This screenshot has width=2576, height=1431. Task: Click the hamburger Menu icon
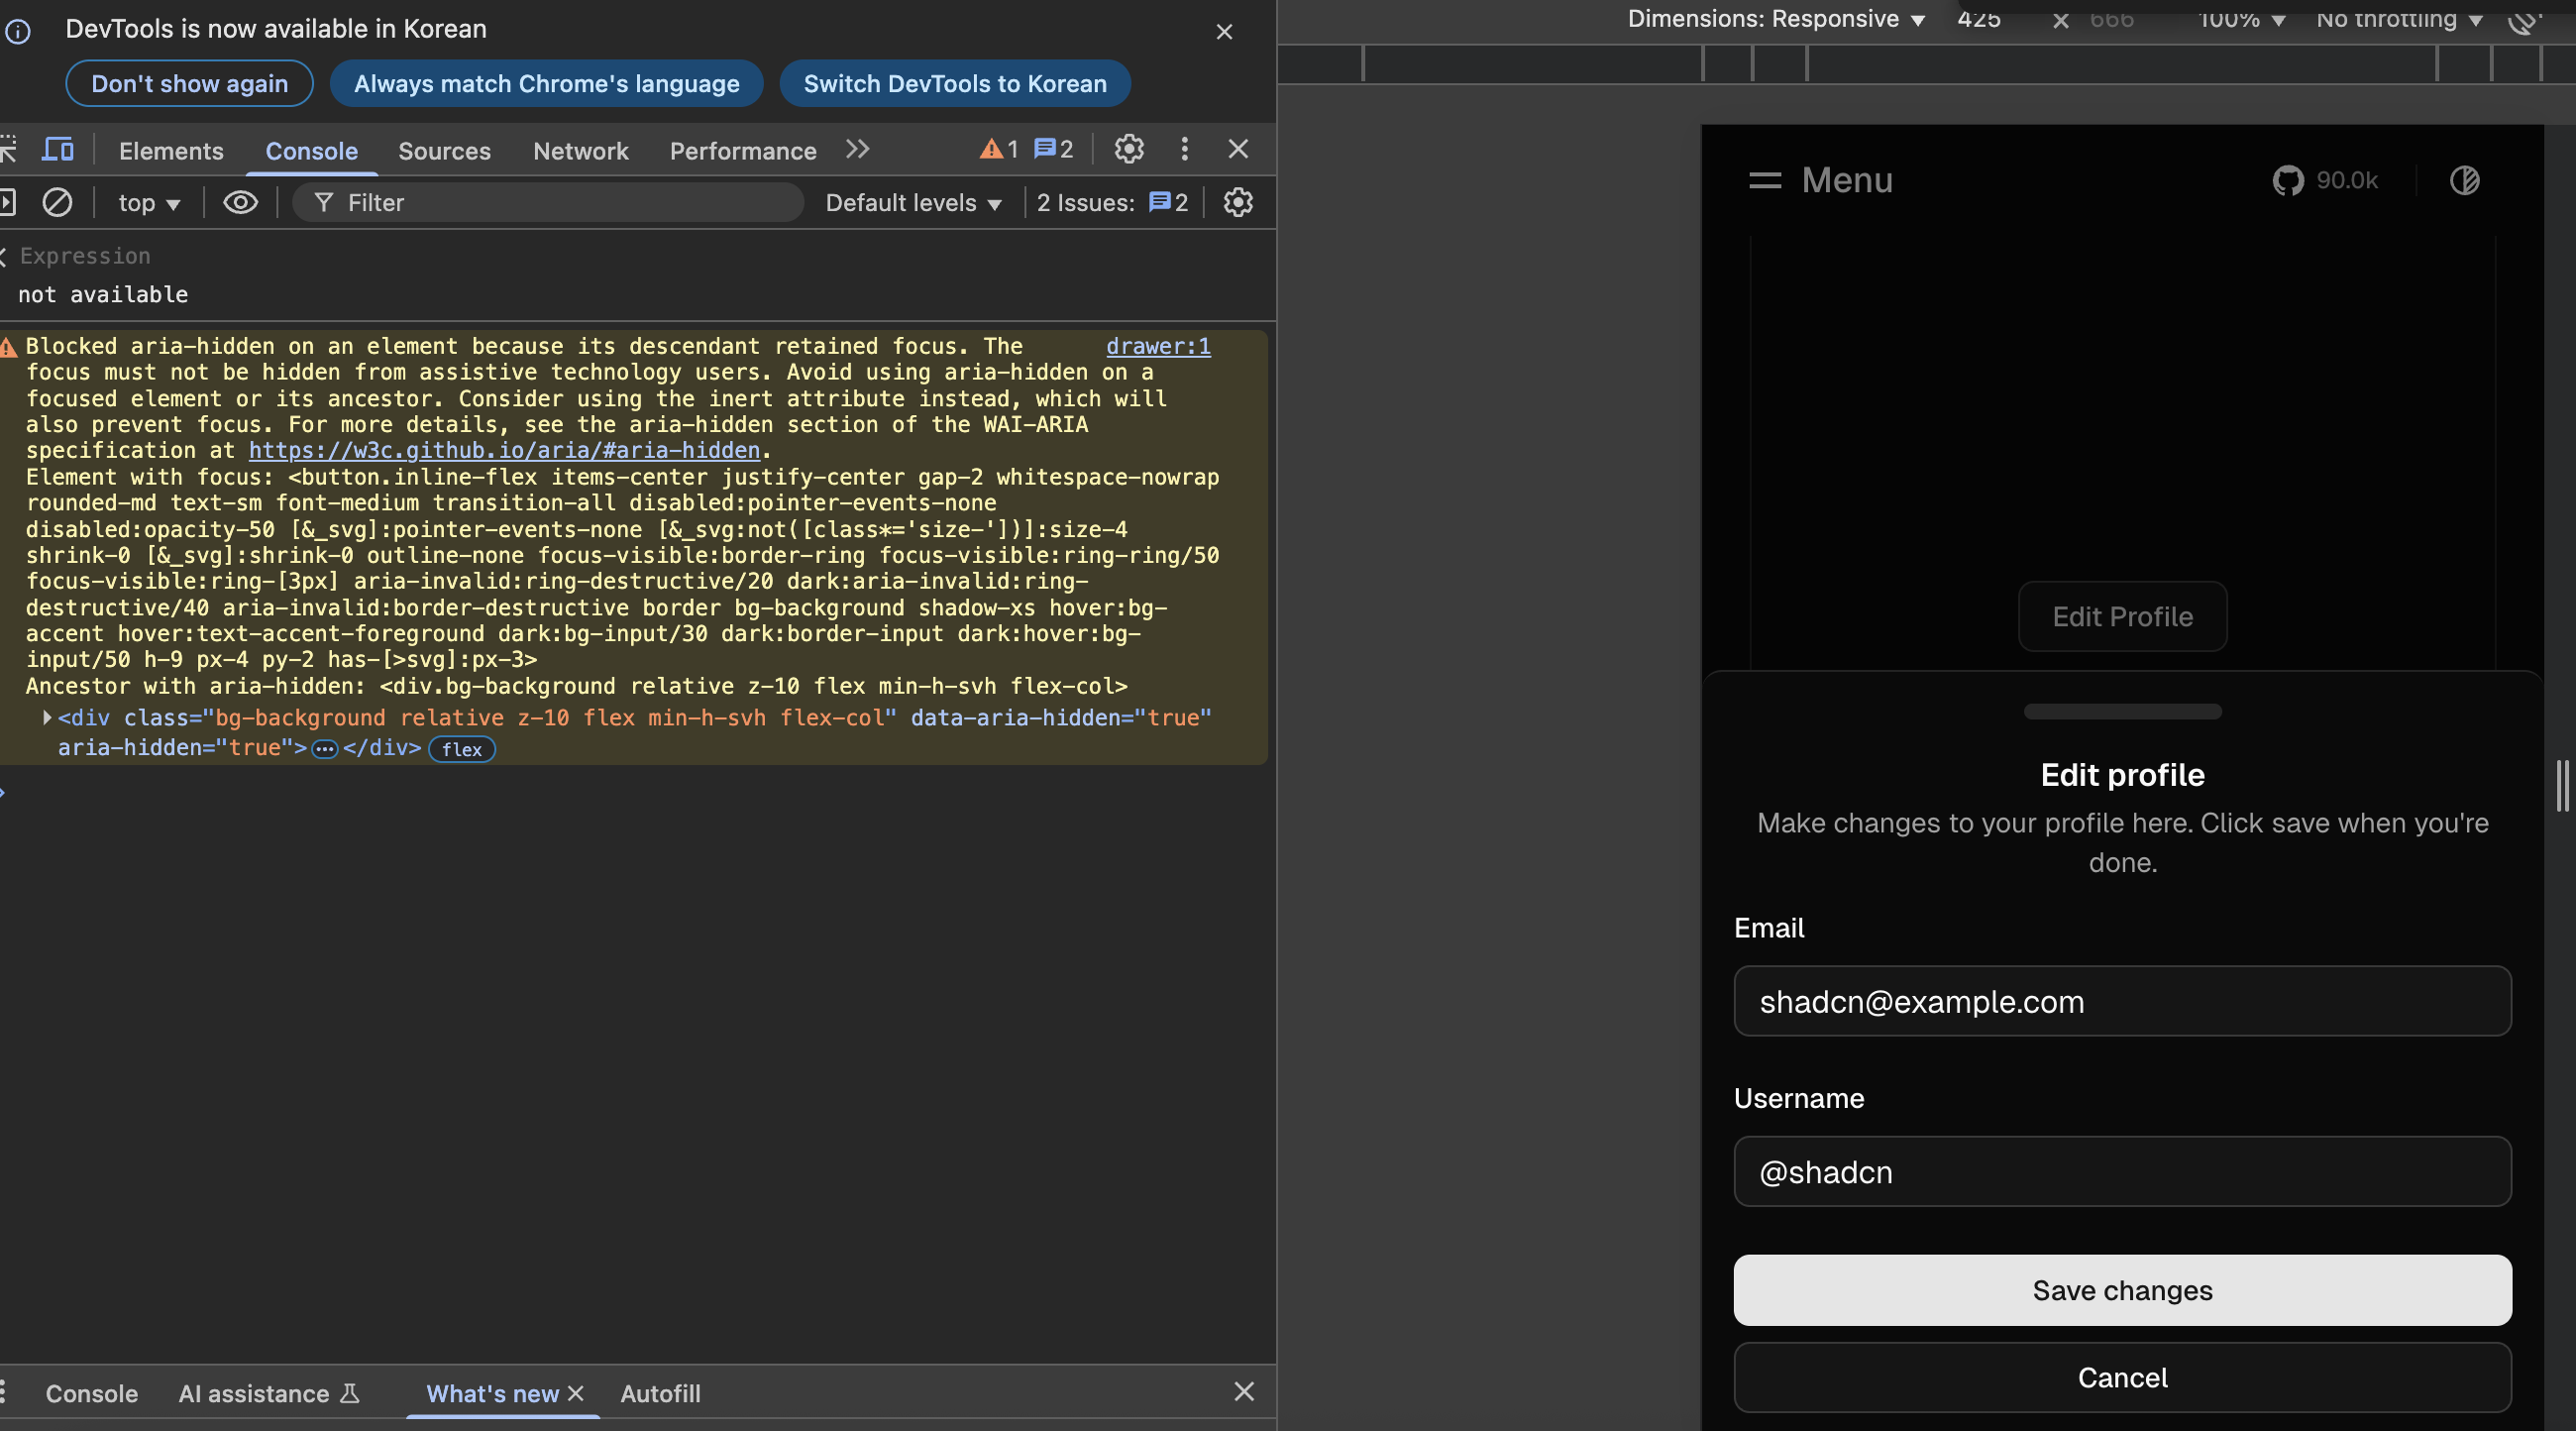point(1765,181)
